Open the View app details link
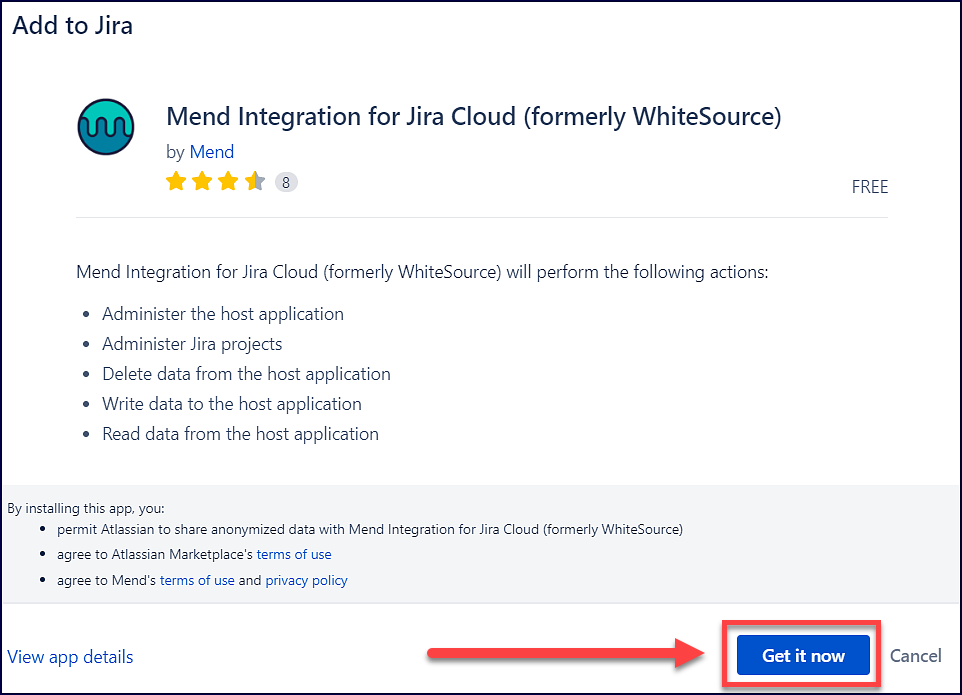 (x=70, y=657)
